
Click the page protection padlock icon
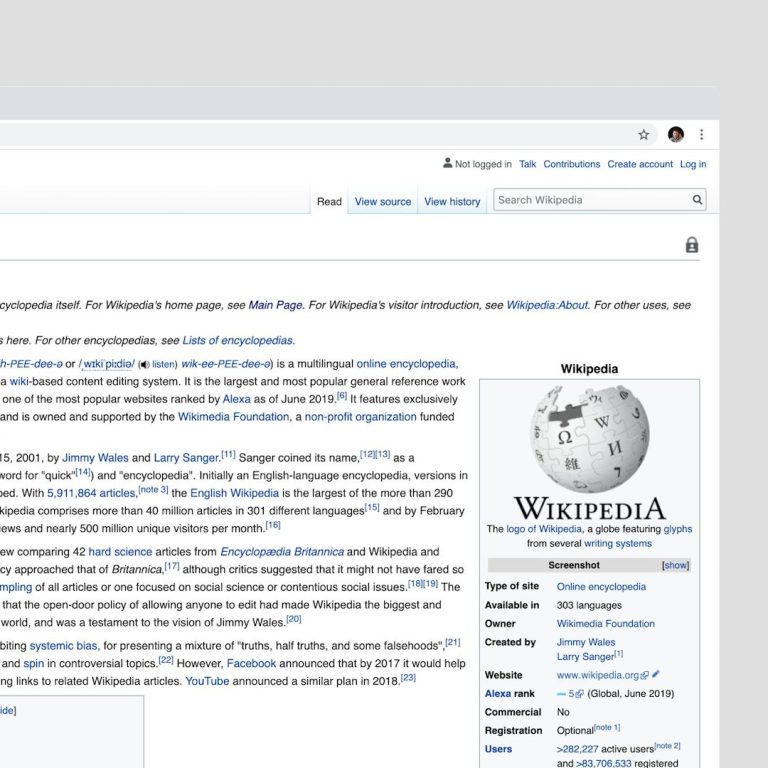(x=691, y=245)
